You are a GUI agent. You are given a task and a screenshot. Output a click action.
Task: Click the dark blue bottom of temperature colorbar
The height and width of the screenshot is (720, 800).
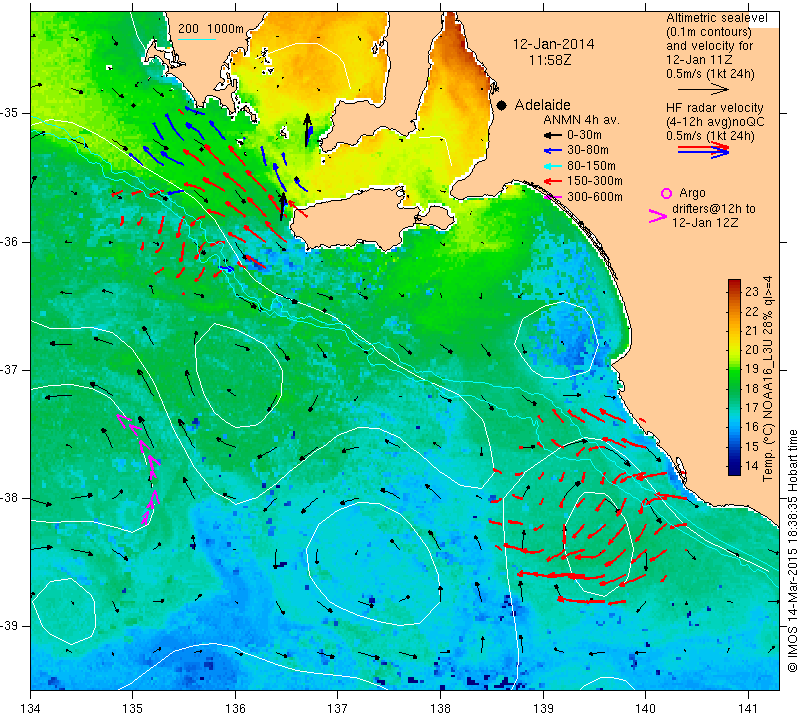pyautogui.click(x=734, y=469)
